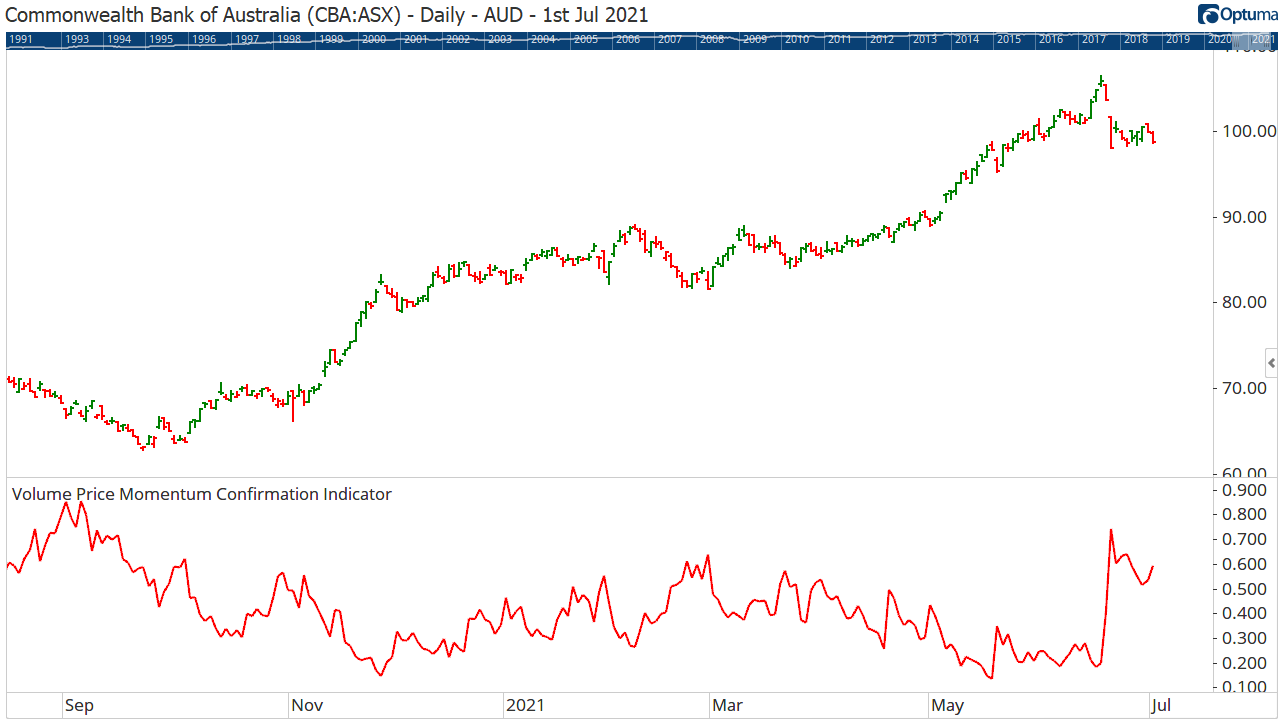The image size is (1284, 726).
Task: Select the Commonwealth Bank of Australia chart title
Action: (x=327, y=15)
